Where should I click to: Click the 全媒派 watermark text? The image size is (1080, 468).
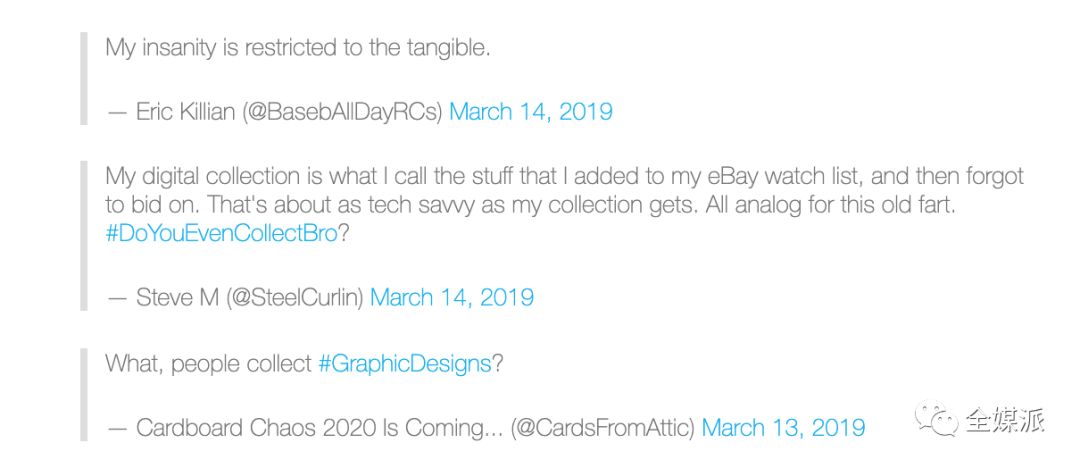coord(1004,420)
